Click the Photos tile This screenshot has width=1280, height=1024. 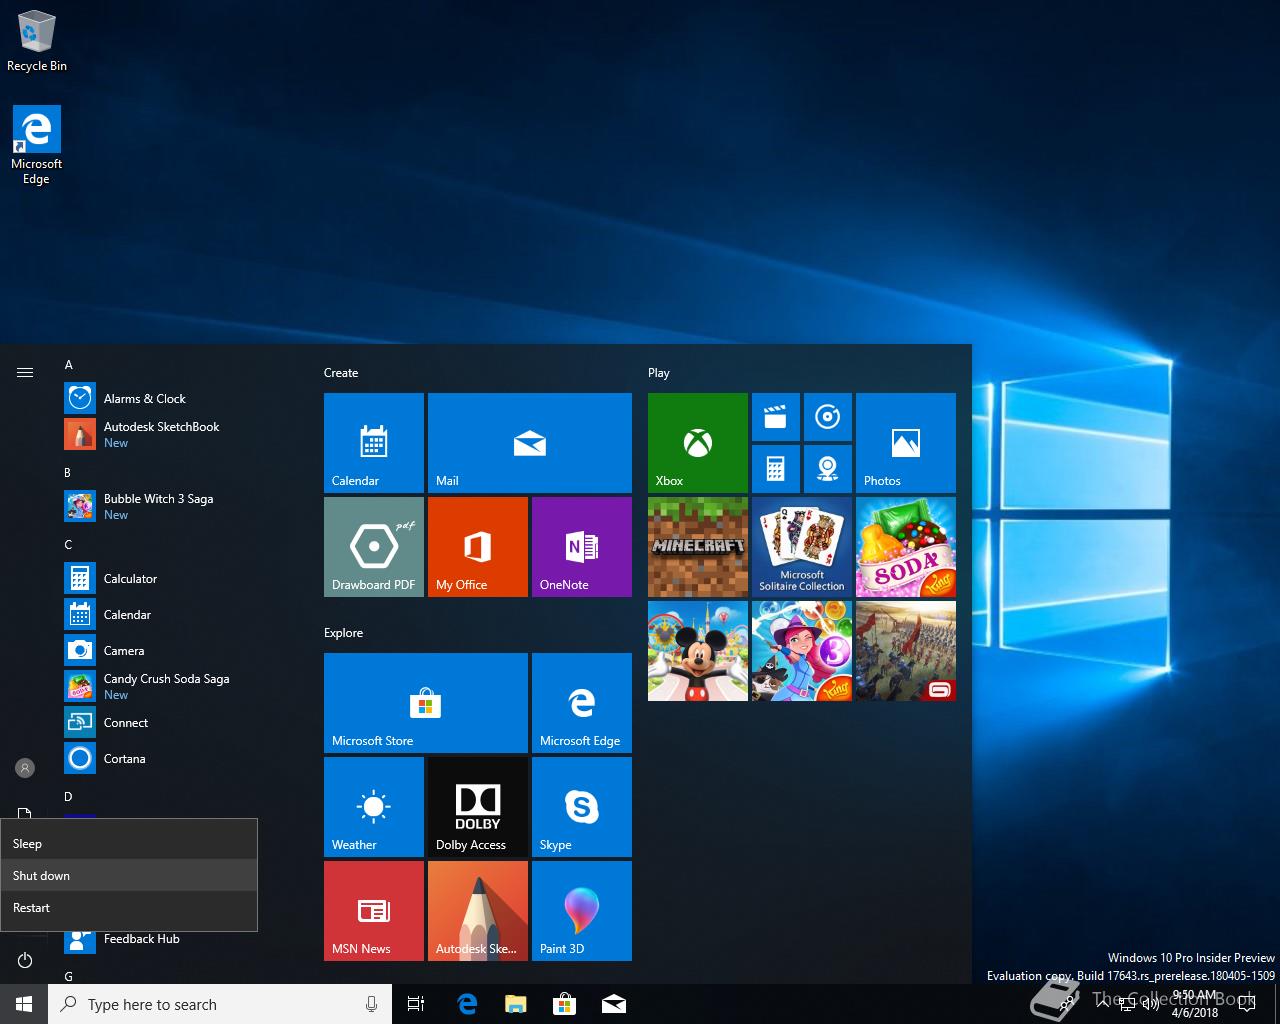905,442
